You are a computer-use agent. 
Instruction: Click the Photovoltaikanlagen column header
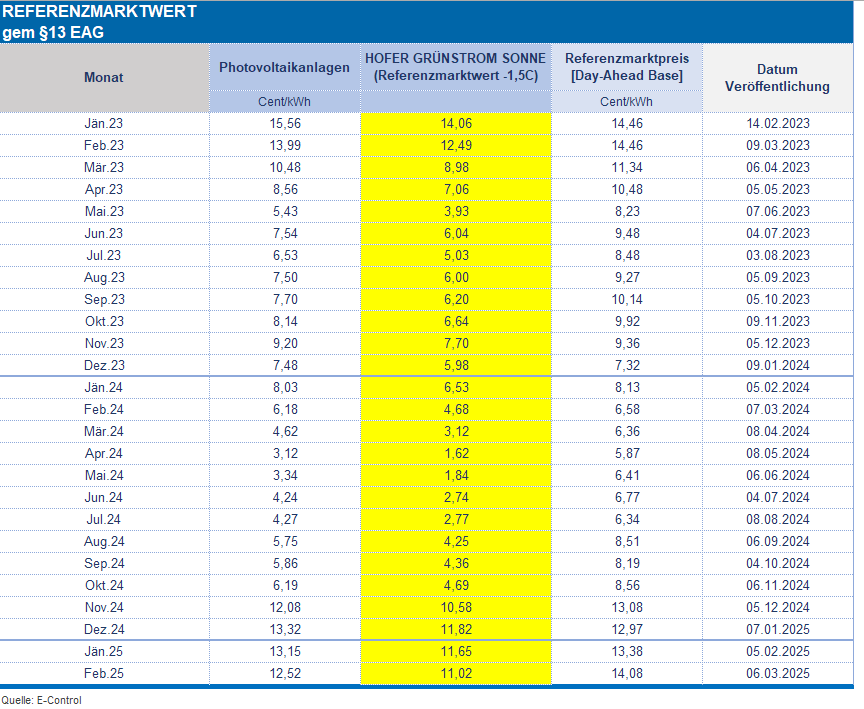click(x=285, y=68)
